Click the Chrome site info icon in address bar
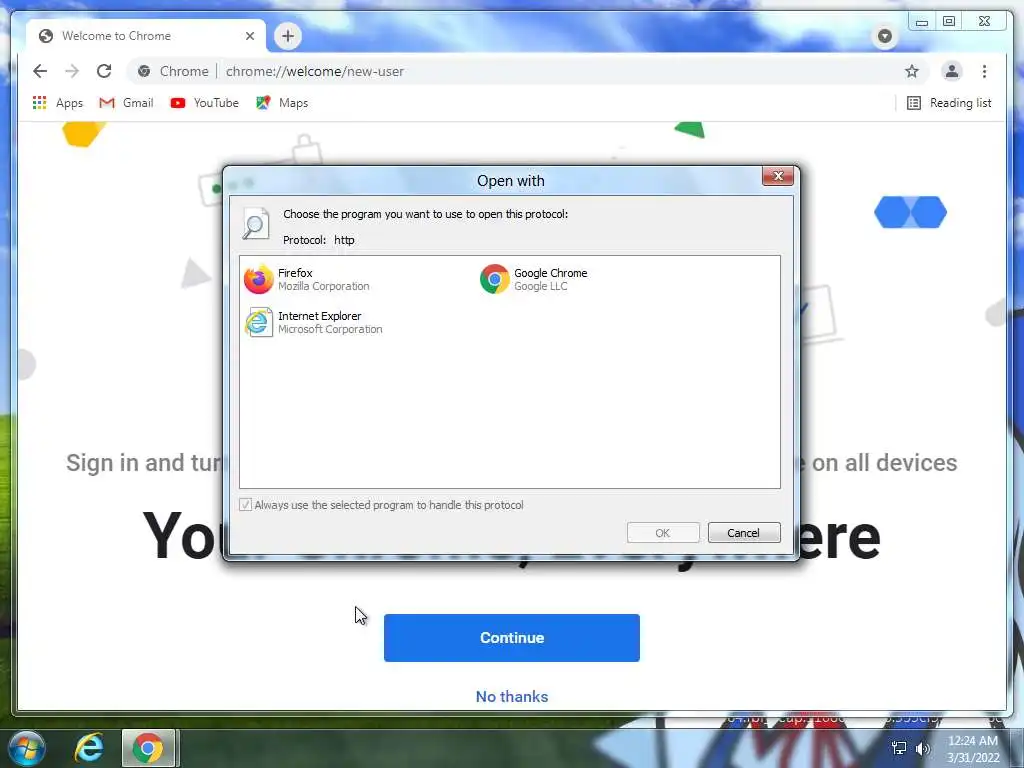This screenshot has width=1024, height=768. (144, 71)
